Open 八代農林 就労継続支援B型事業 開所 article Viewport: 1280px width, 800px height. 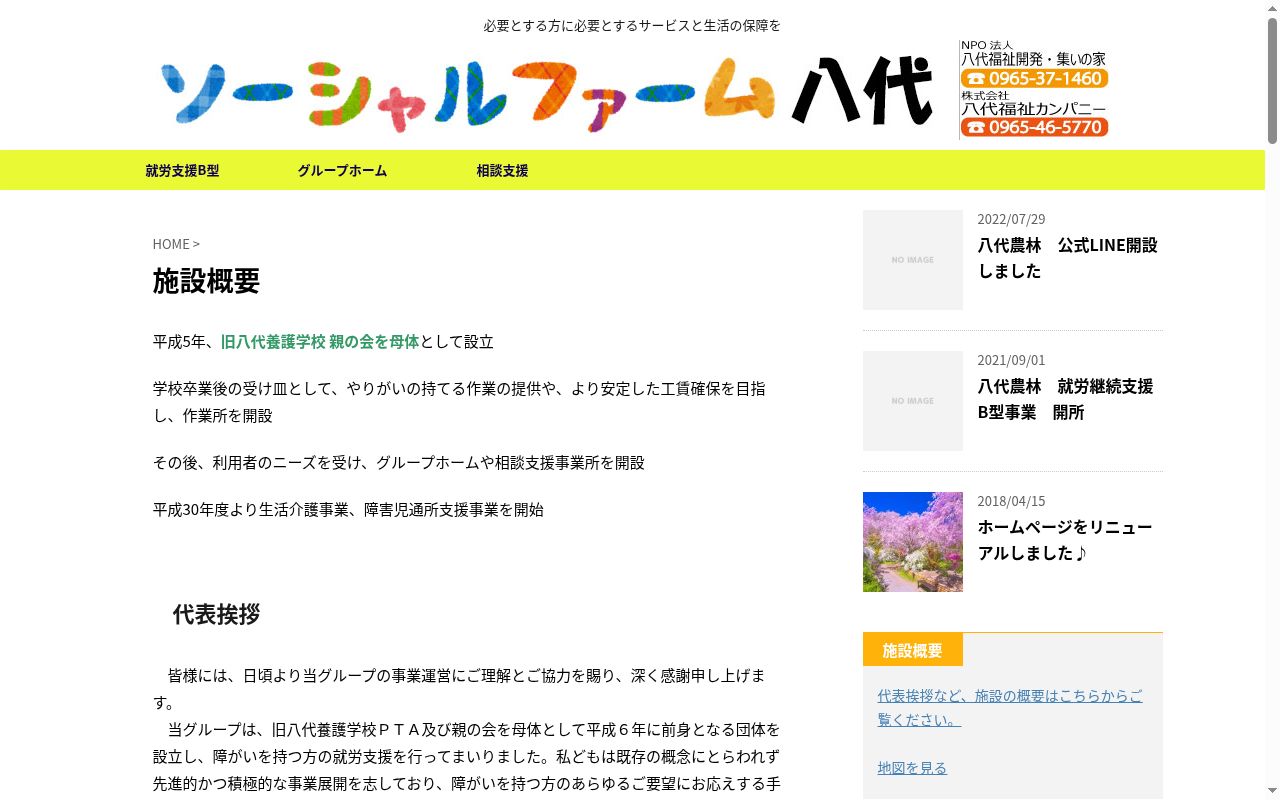[1065, 399]
